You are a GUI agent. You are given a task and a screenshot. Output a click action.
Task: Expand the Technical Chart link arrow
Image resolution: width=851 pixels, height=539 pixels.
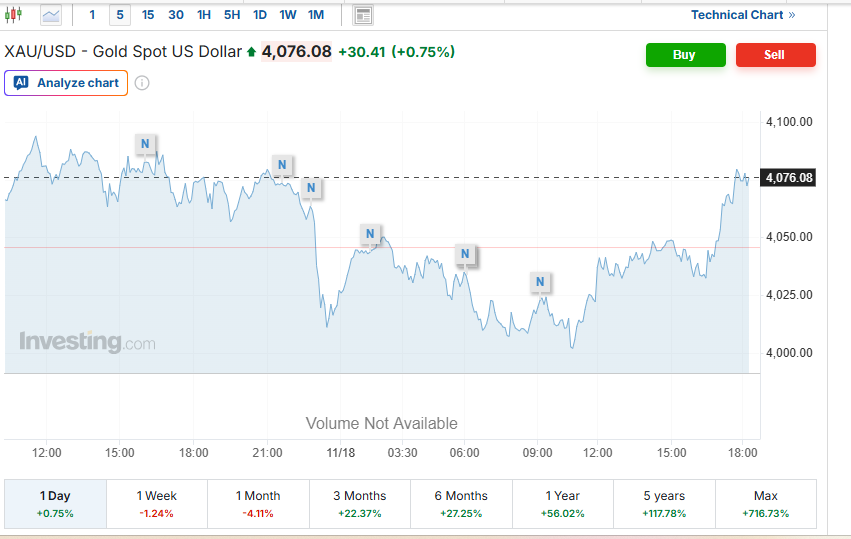[x=792, y=15]
